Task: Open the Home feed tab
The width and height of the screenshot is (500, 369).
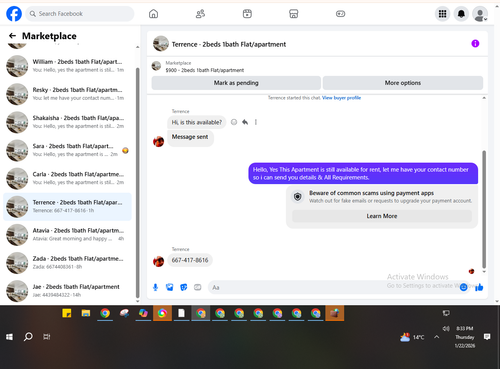Action: (153, 14)
